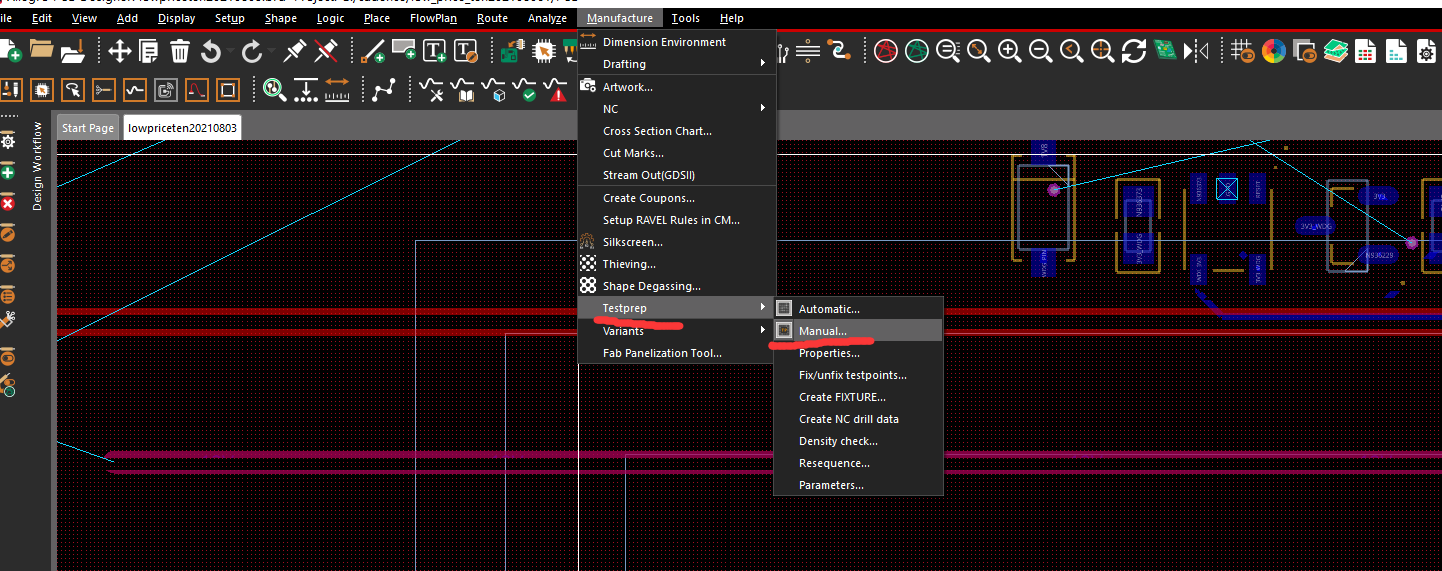Viewport: 1442px width, 571px height.
Task: Click the DRC update checkmark icon
Action: [529, 91]
